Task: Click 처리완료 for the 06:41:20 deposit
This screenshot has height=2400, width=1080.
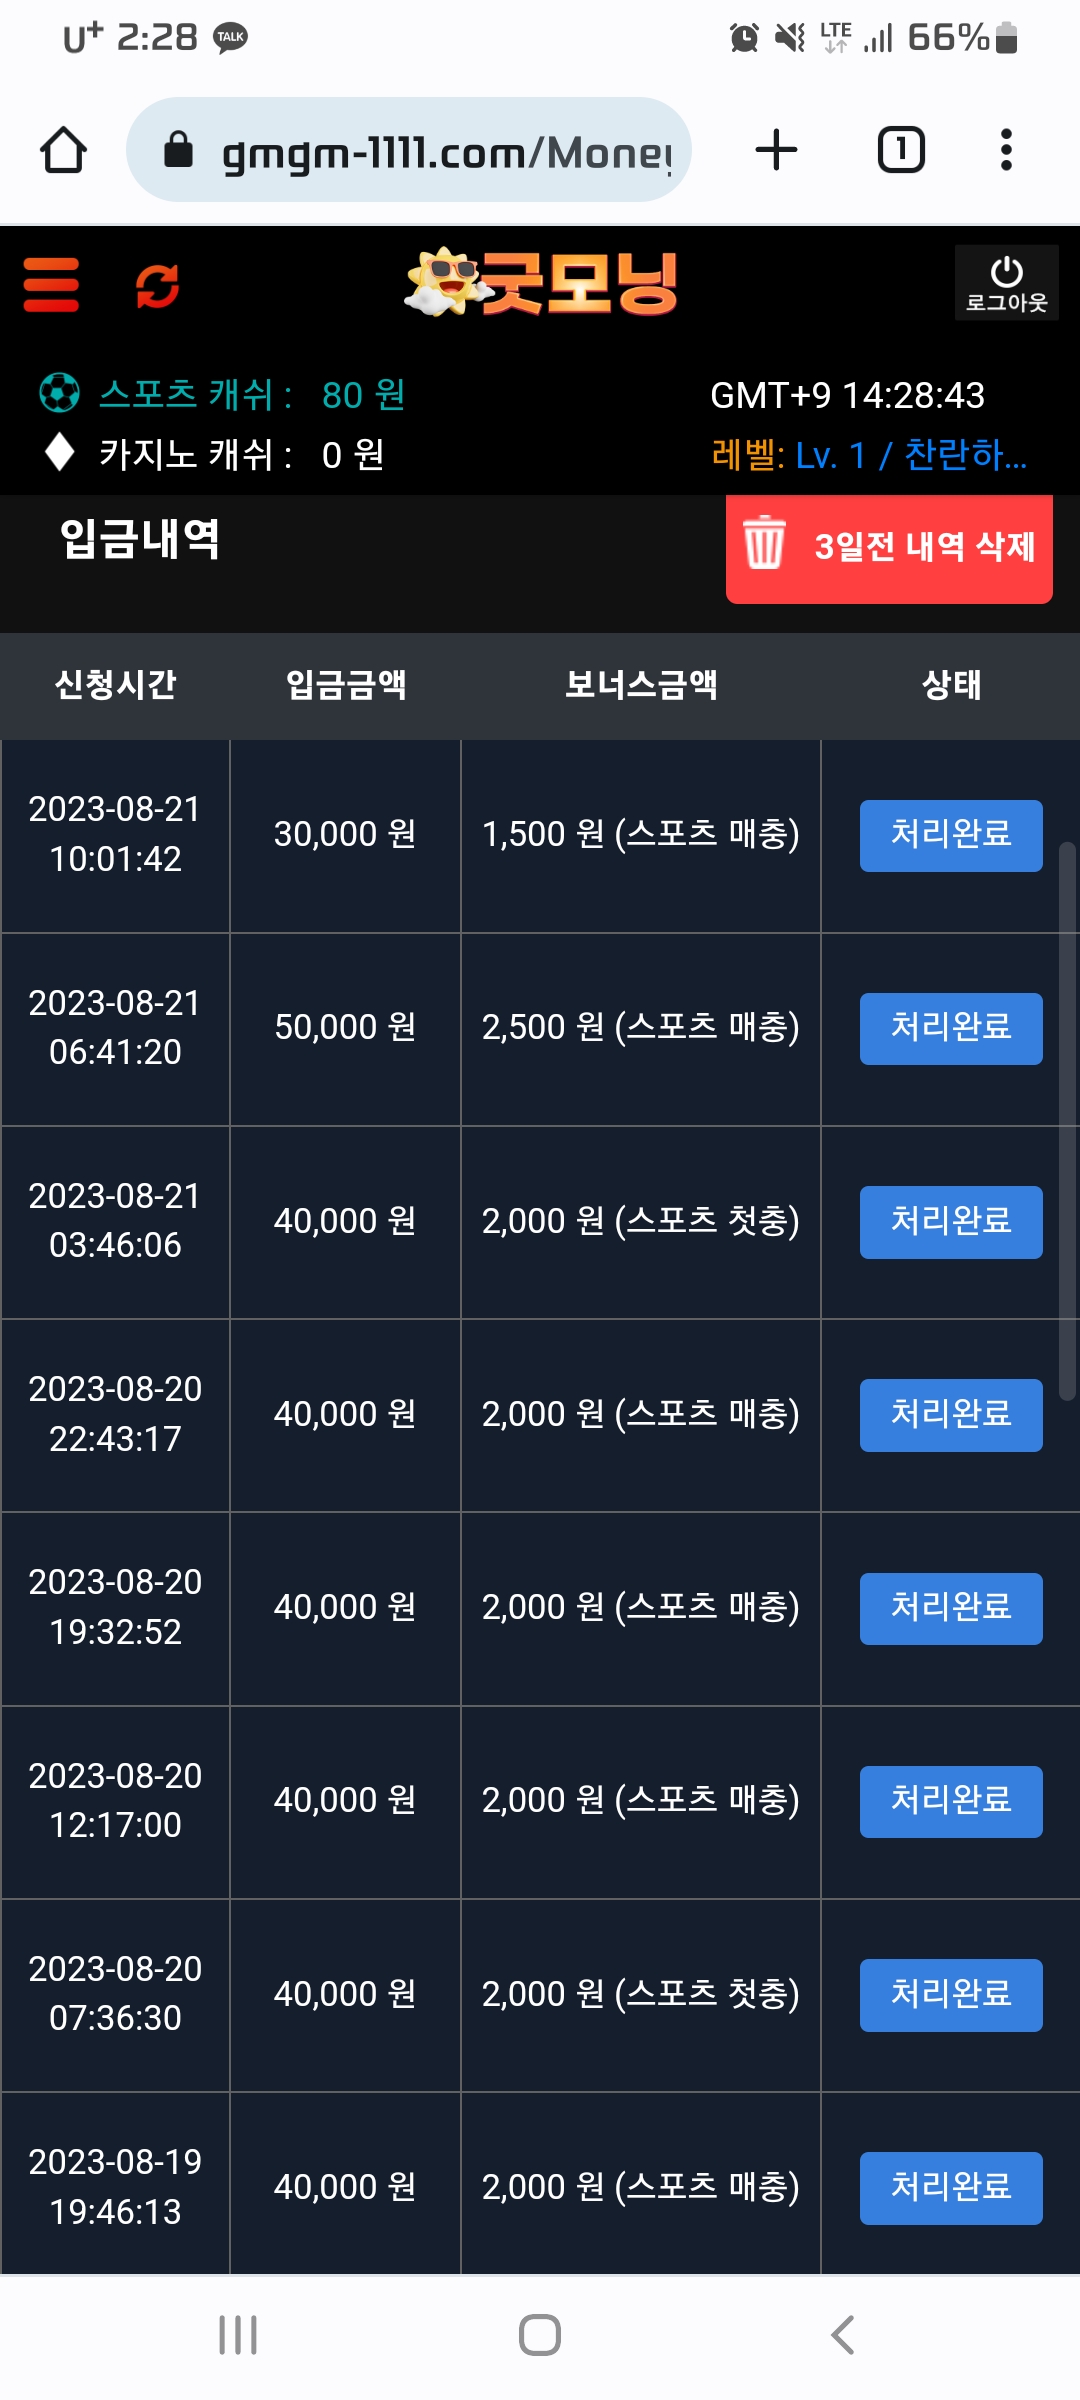Action: (951, 1029)
